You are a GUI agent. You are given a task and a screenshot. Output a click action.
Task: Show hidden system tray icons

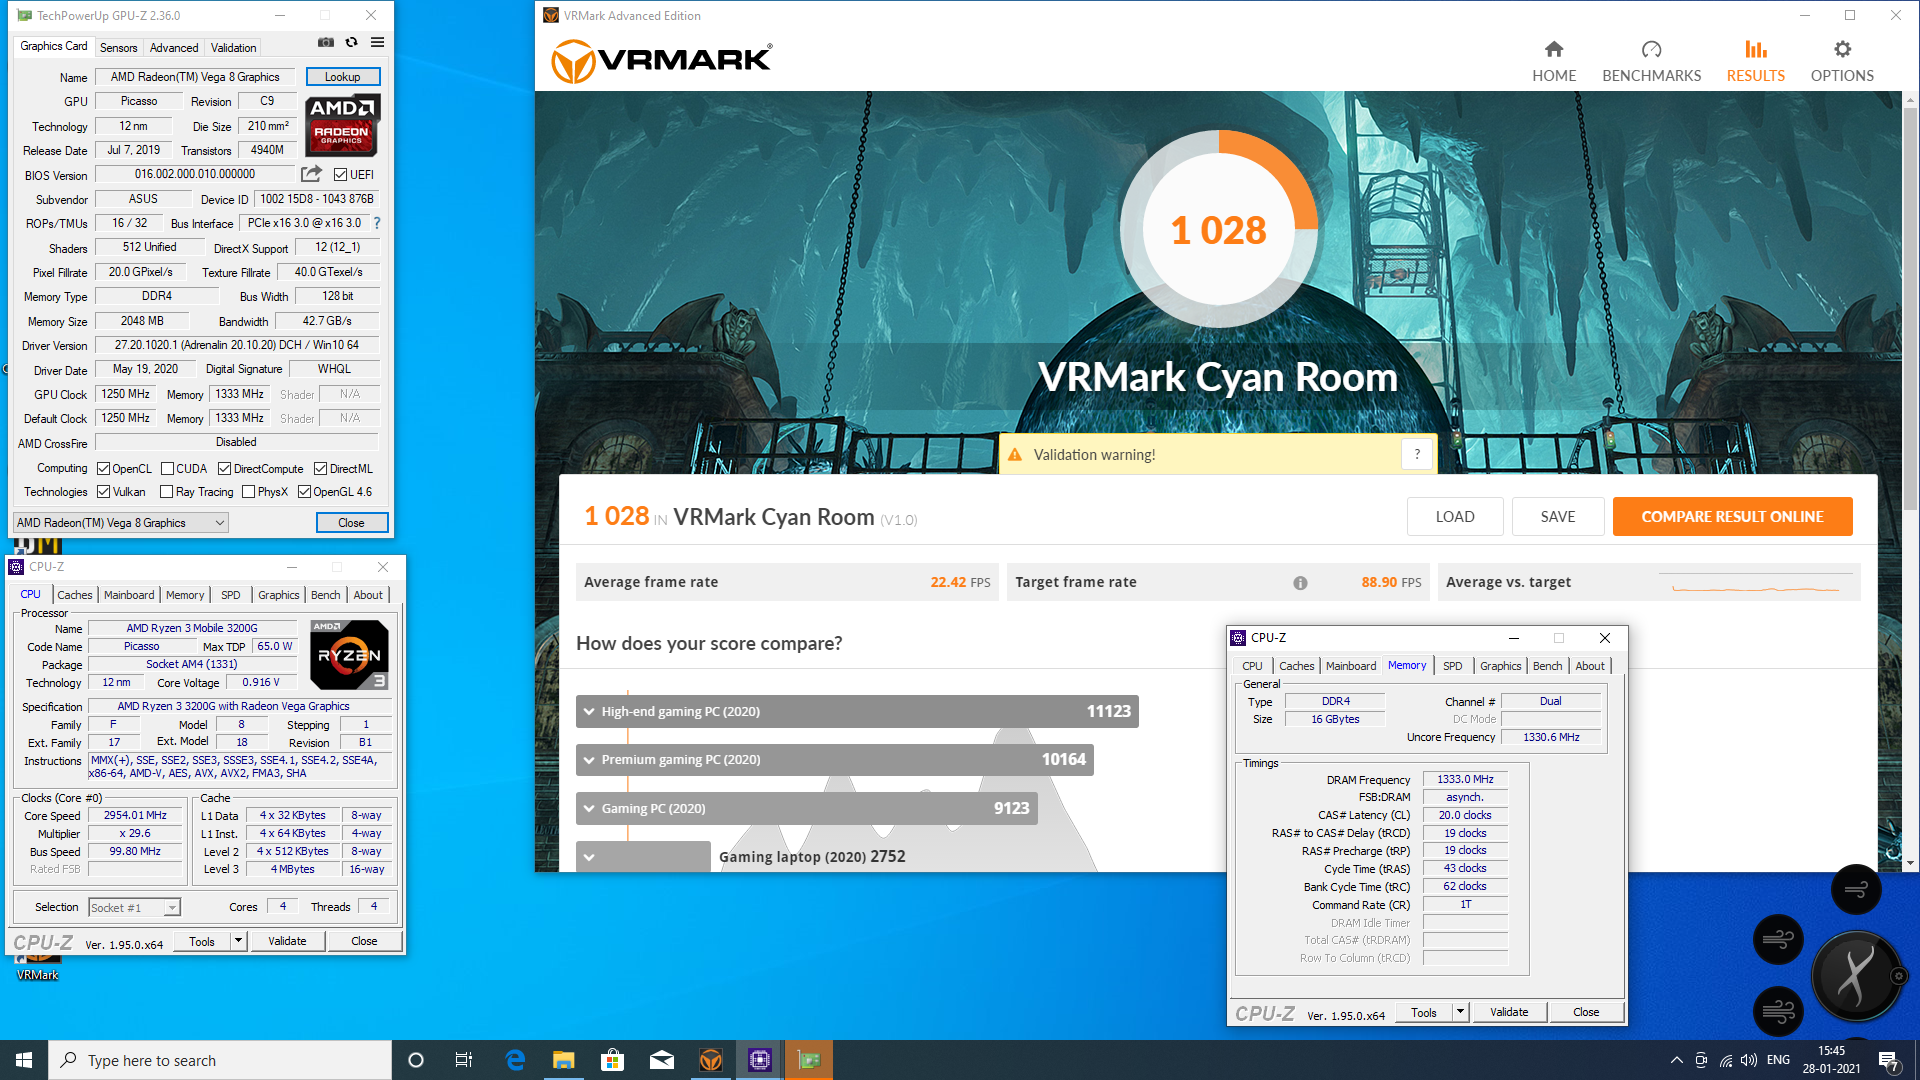[1676, 1060]
